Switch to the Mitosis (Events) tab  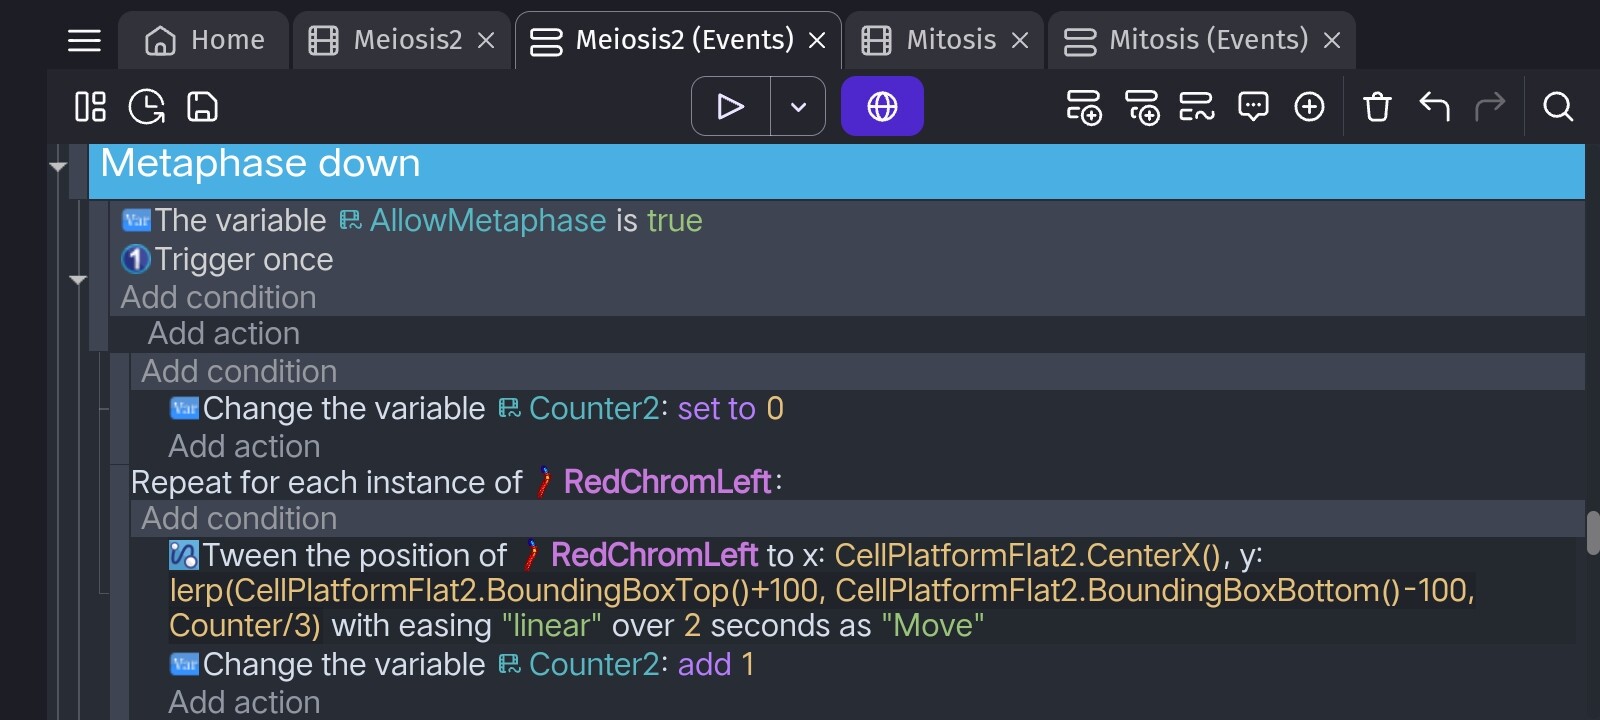click(1202, 40)
